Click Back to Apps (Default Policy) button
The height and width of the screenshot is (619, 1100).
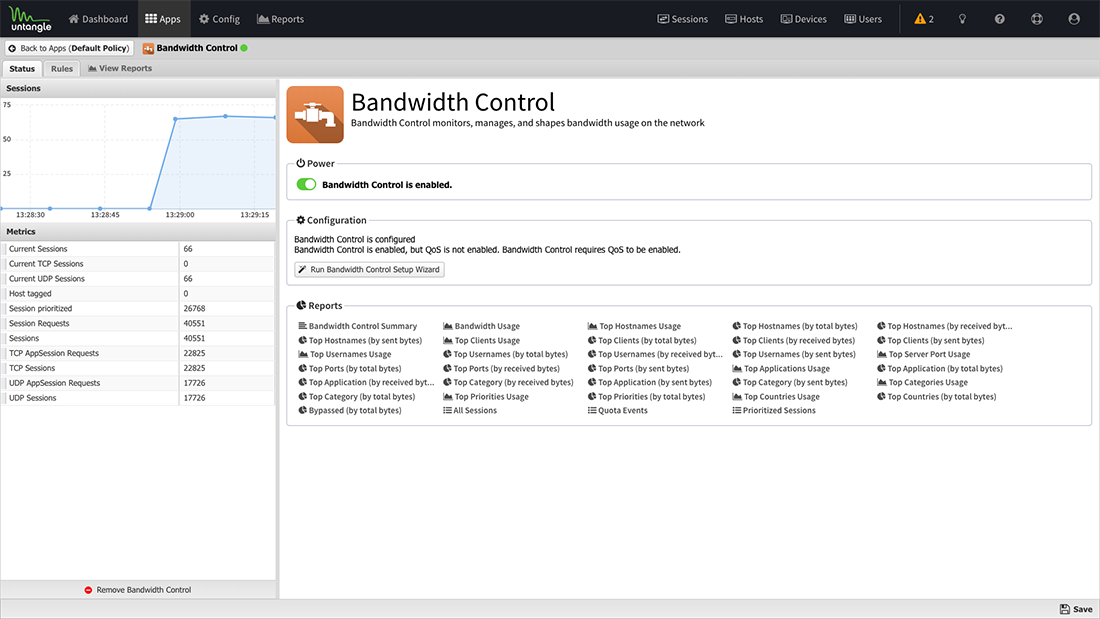point(69,48)
